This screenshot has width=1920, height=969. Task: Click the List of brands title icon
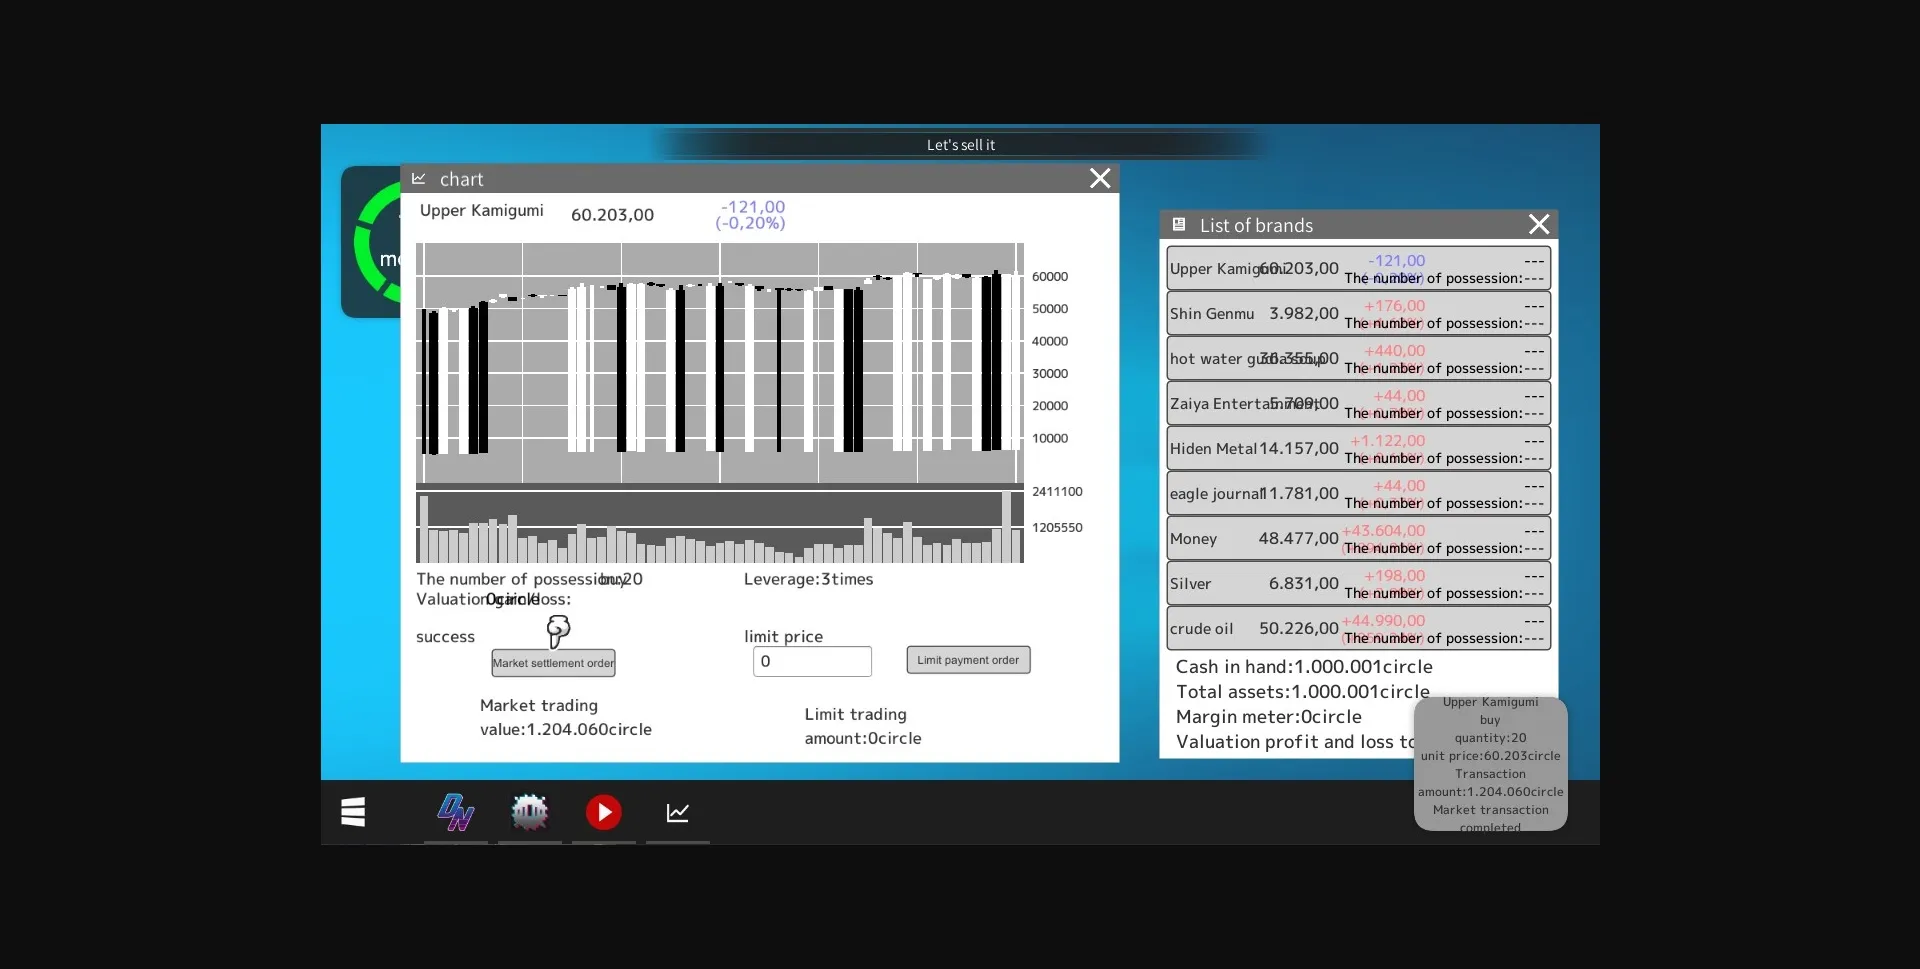pyautogui.click(x=1179, y=225)
